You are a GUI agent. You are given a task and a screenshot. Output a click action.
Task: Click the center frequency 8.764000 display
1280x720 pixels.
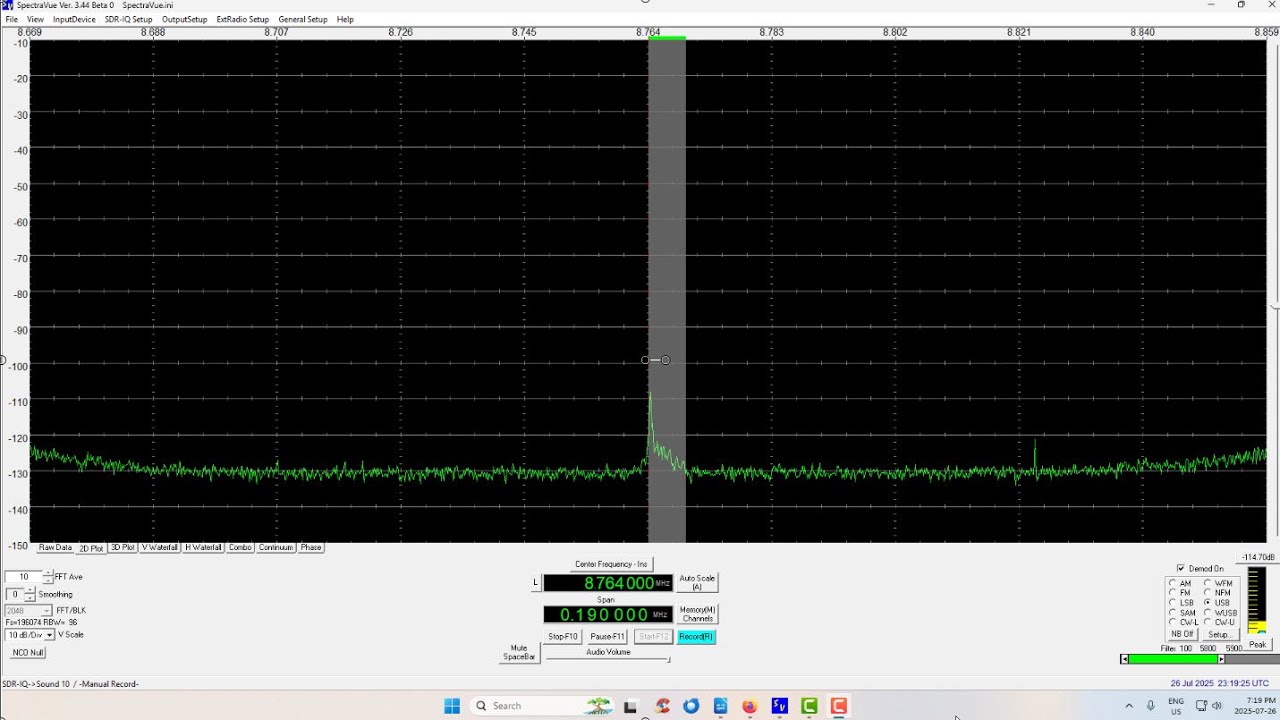point(607,583)
